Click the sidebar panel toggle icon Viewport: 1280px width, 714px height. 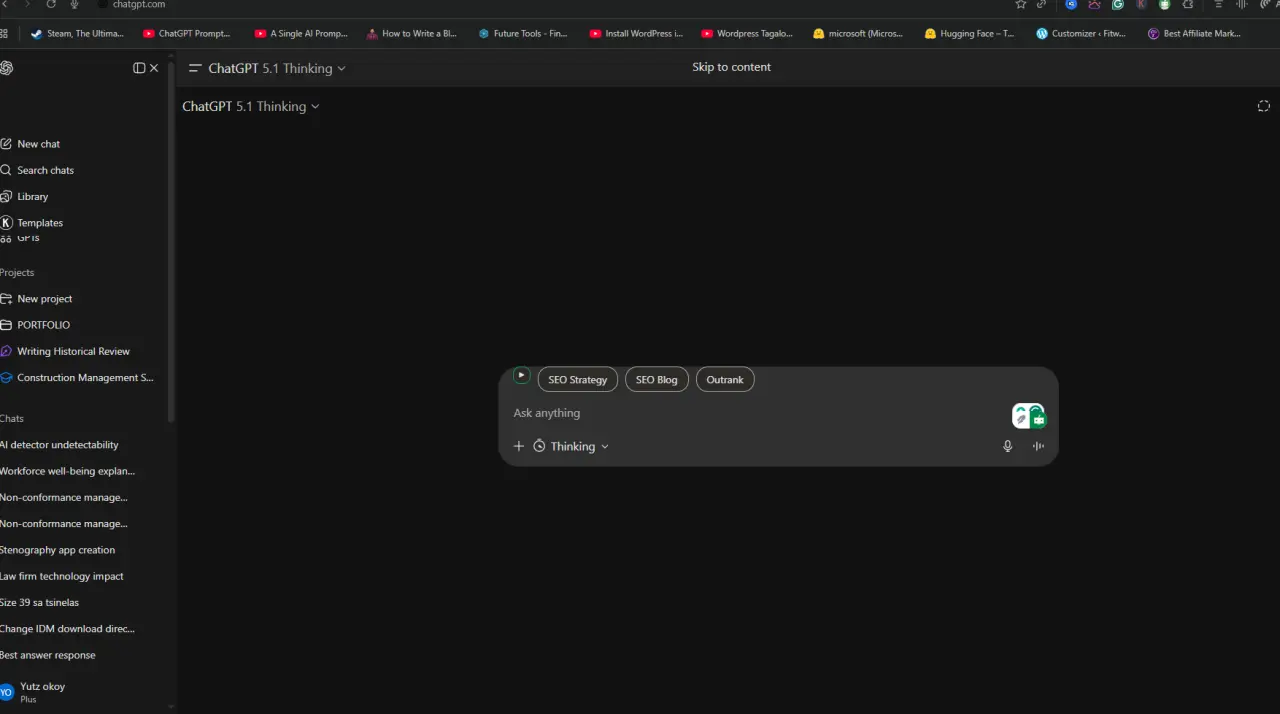coord(139,68)
